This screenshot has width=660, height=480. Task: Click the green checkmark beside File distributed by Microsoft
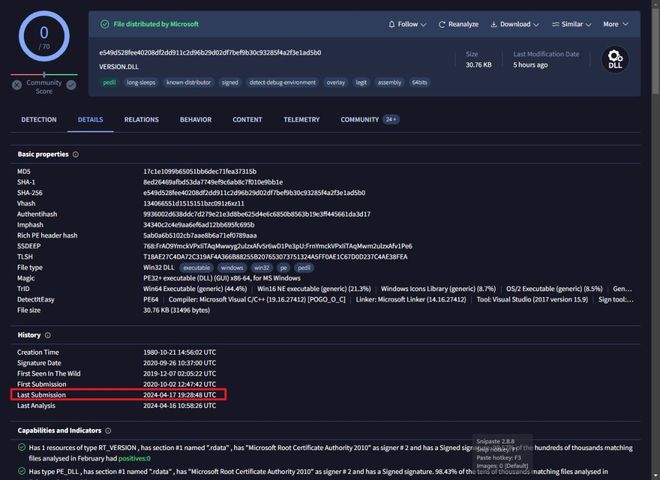[105, 24]
